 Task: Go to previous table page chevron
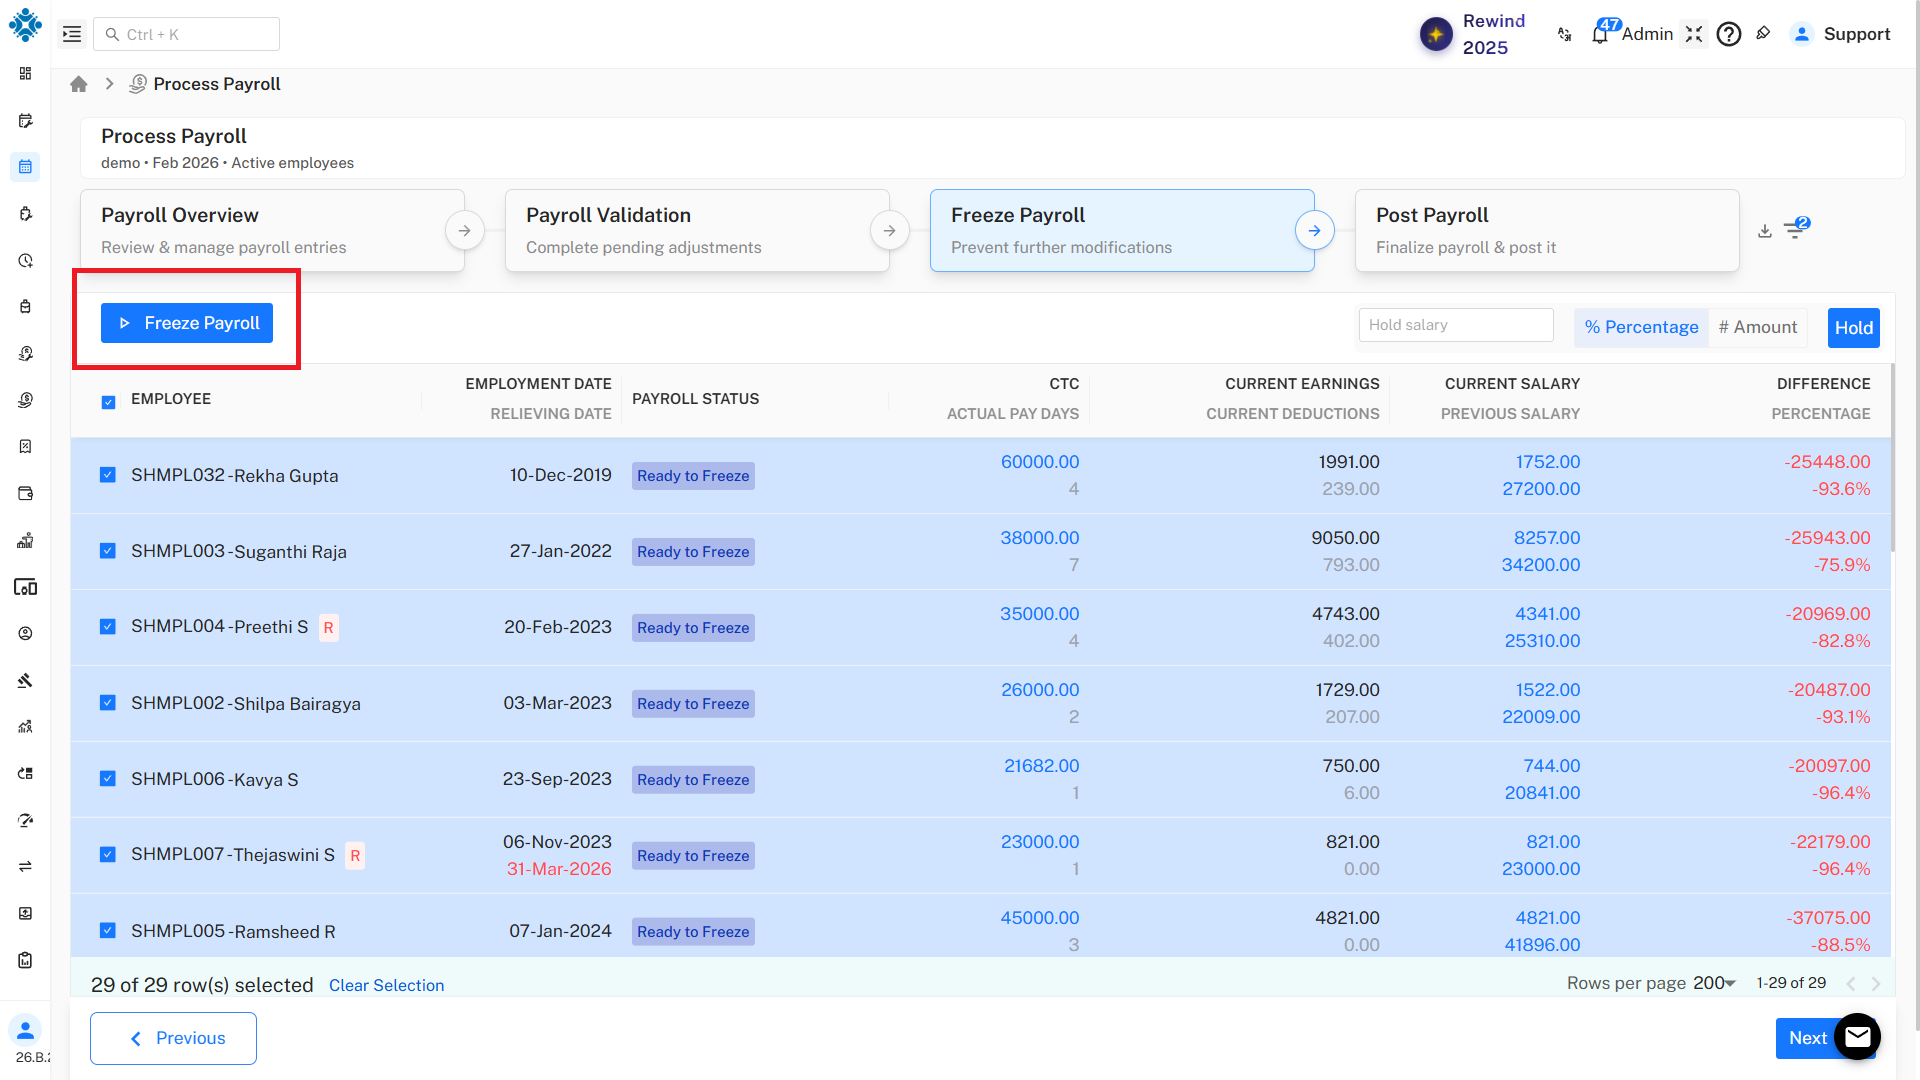click(1850, 984)
